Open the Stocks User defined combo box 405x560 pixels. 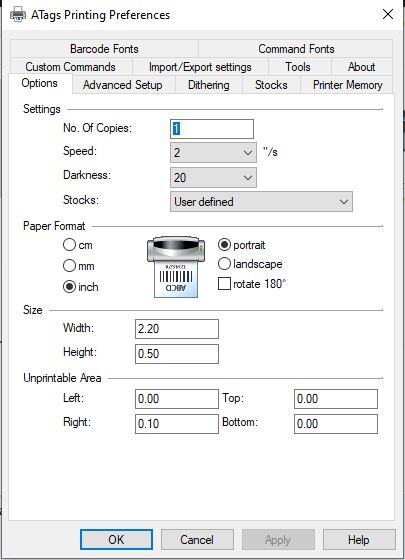261,202
